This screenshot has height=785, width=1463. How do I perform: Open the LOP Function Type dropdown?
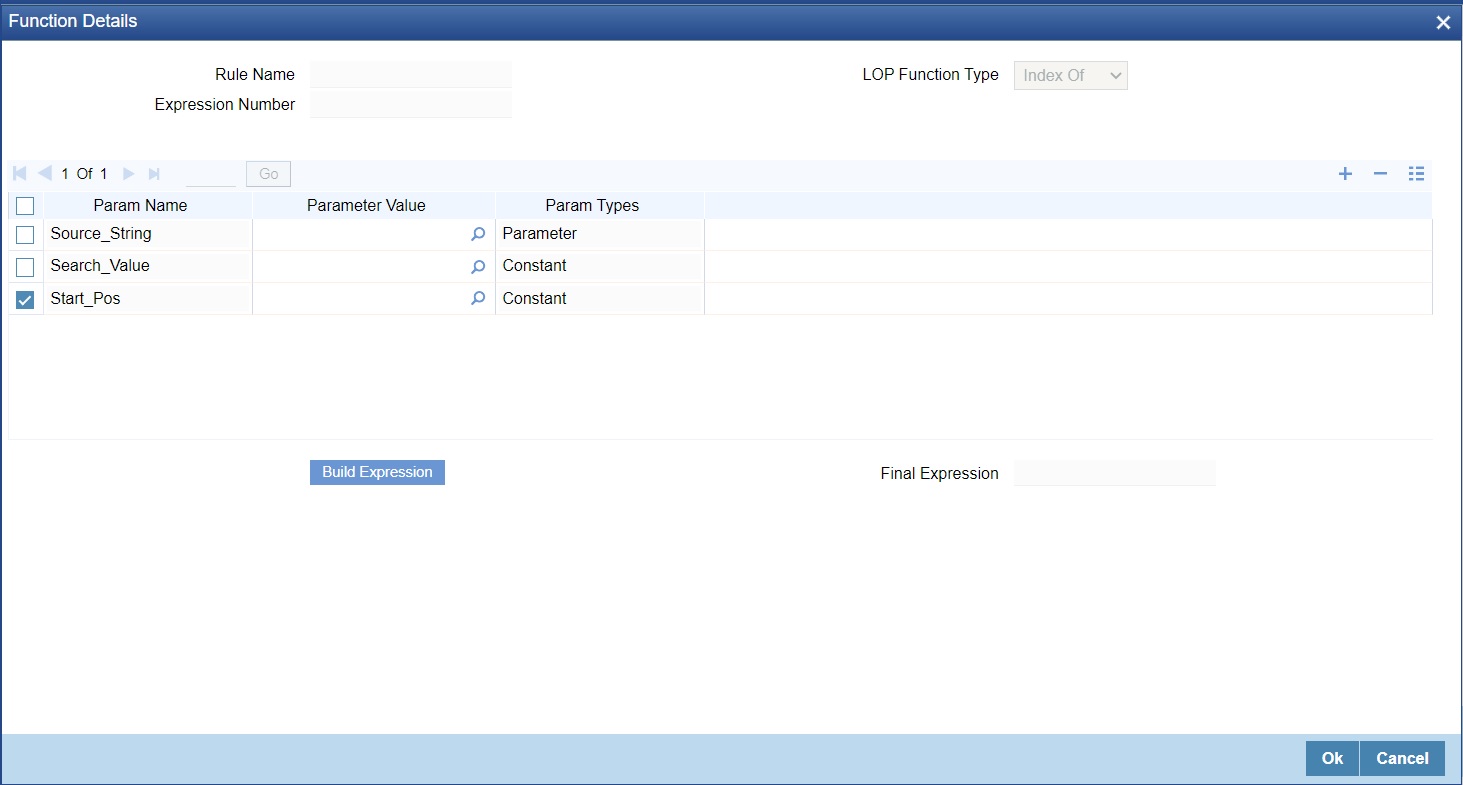(1071, 75)
